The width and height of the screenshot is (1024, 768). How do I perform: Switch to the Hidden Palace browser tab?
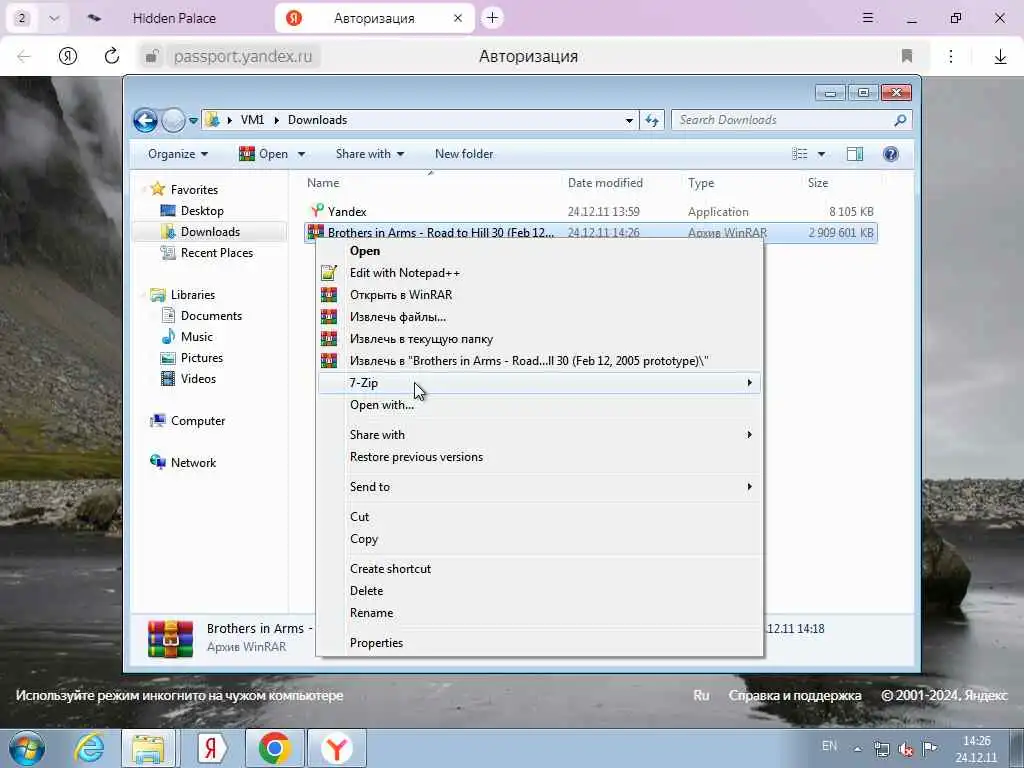pos(174,18)
